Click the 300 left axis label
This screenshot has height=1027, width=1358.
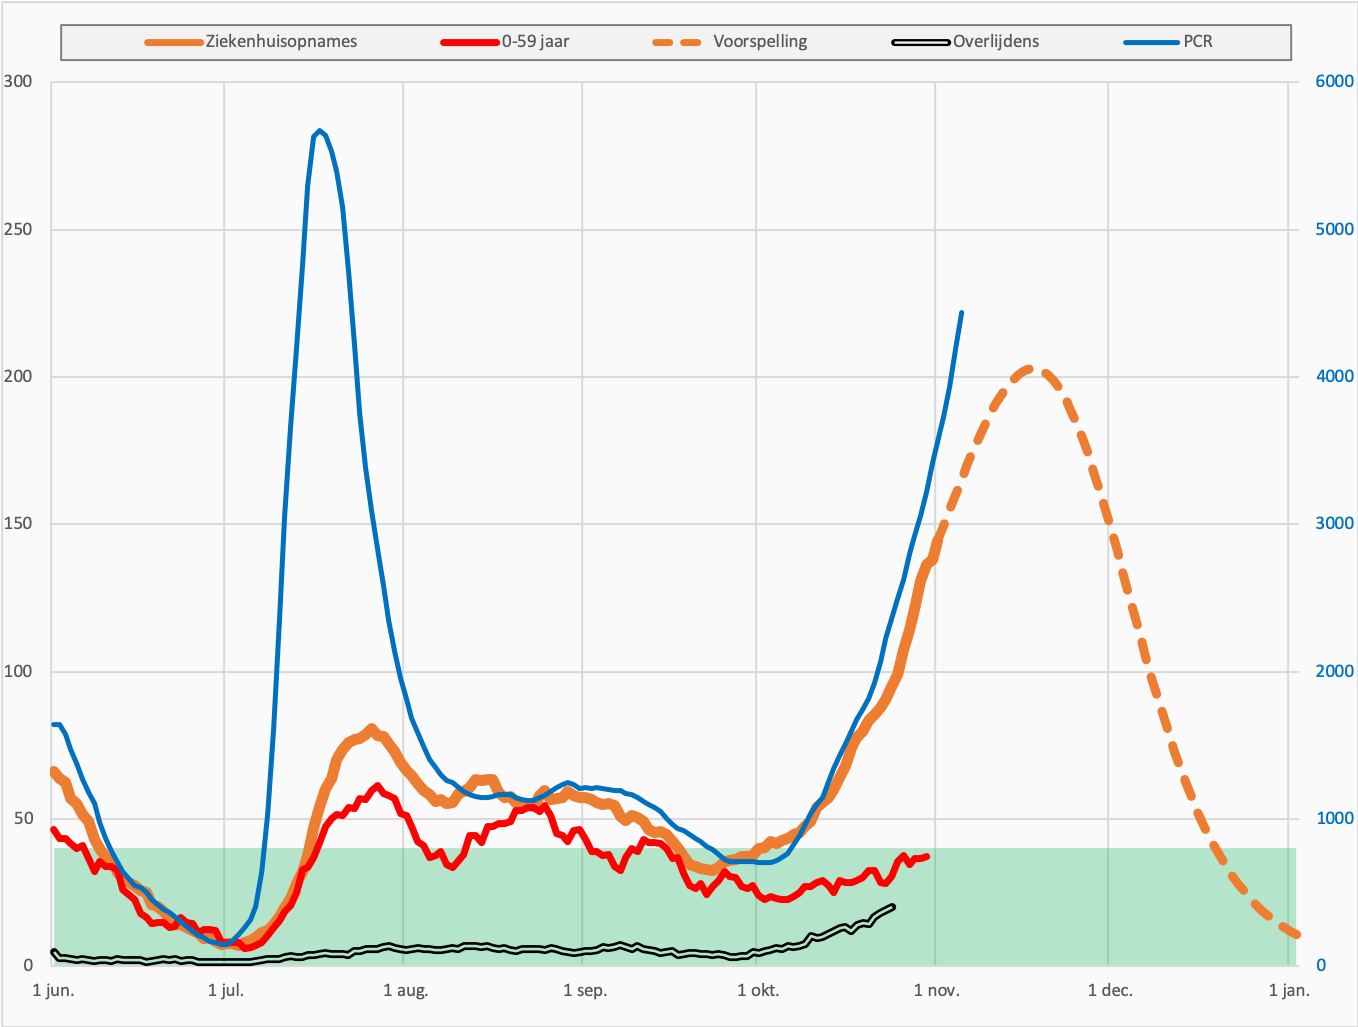click(x=18, y=82)
